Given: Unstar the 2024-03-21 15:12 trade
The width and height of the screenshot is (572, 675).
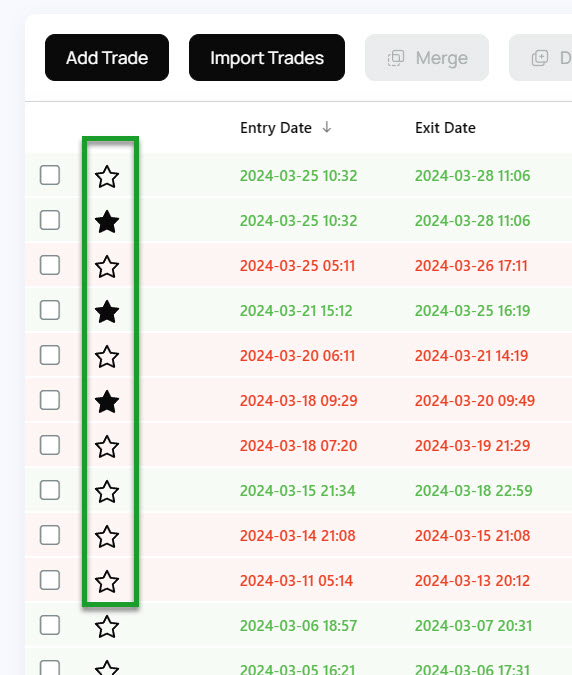Looking at the screenshot, I should [107, 312].
